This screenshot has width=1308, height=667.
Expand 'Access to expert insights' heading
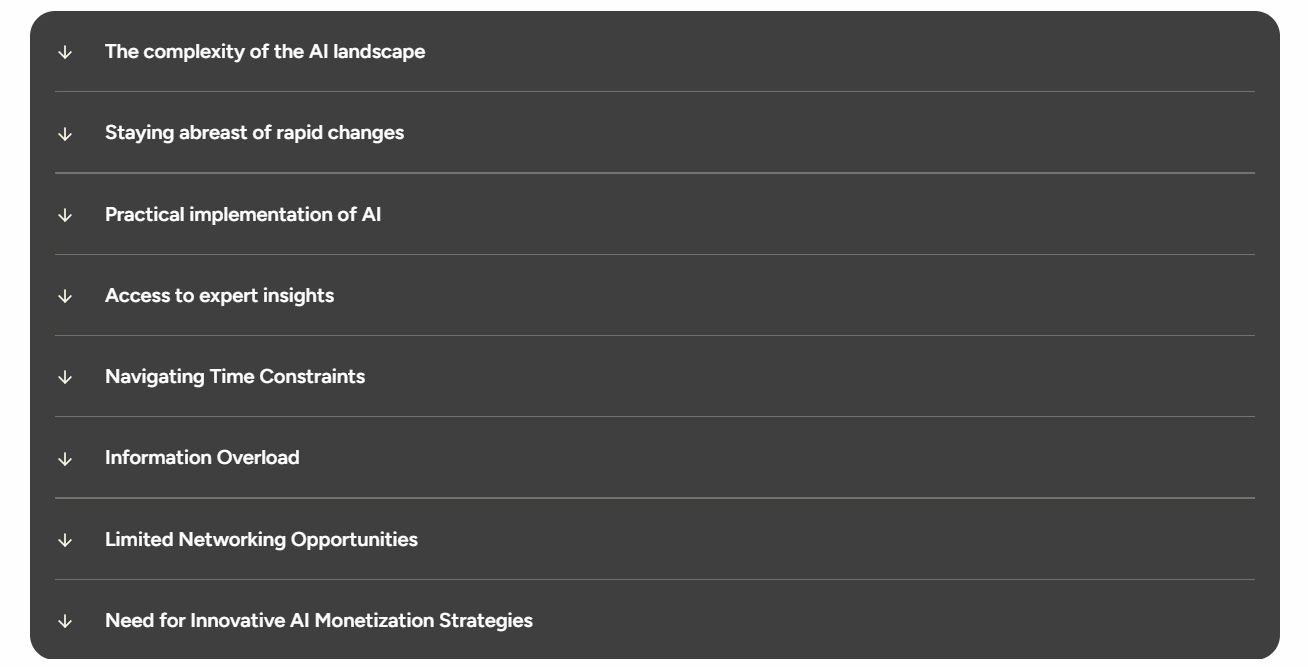click(219, 296)
